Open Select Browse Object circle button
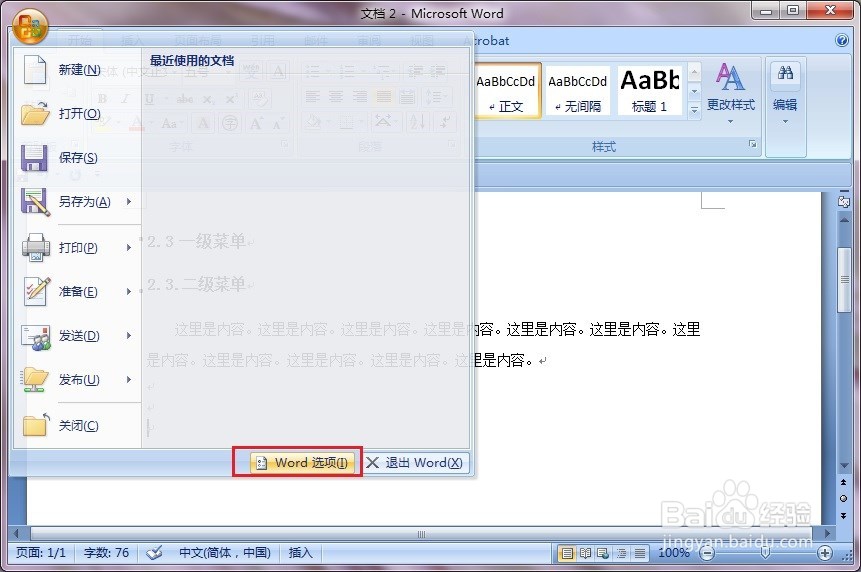The image size is (861, 572). pos(843,498)
